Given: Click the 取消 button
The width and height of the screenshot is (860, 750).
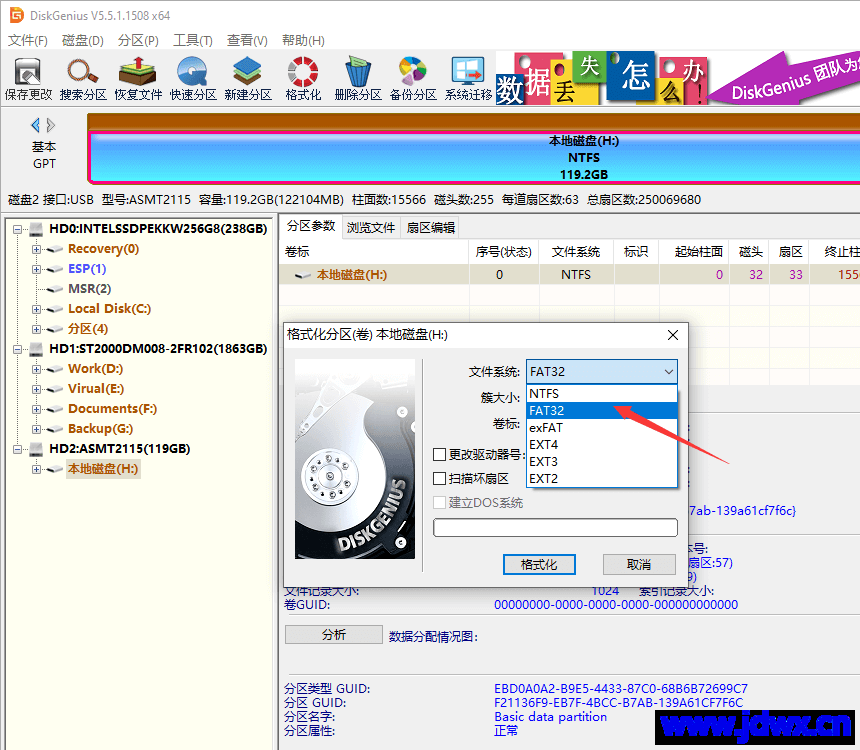Looking at the screenshot, I should pyautogui.click(x=639, y=564).
